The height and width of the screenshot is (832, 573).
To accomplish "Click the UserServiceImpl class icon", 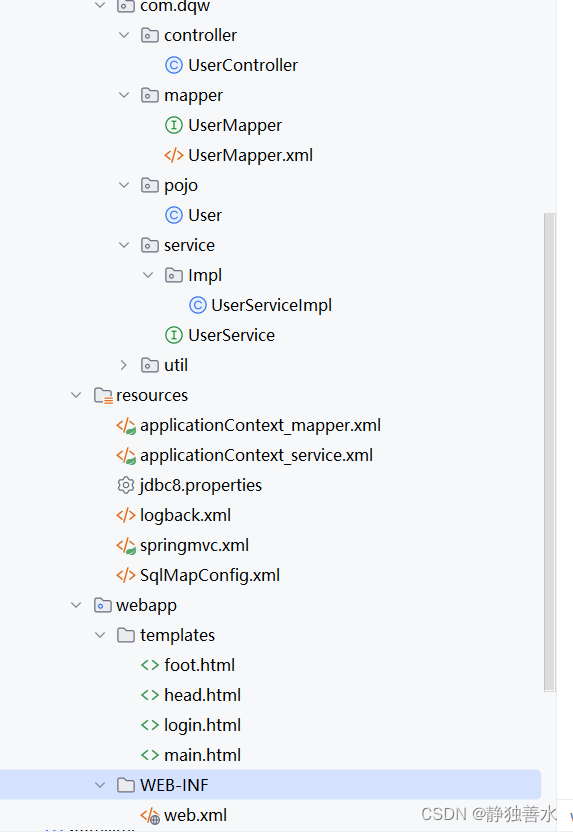I will pyautogui.click(x=198, y=305).
